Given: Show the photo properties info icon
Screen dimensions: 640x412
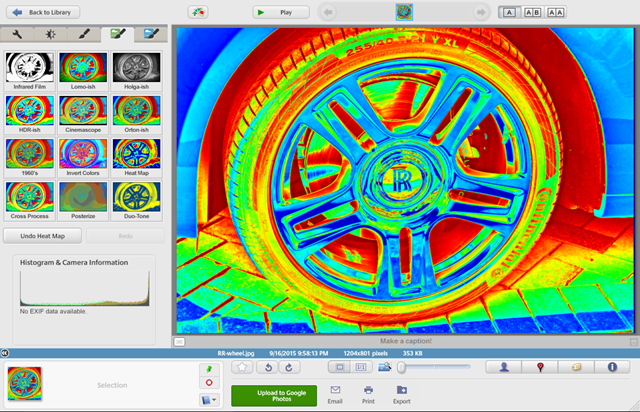Looking at the screenshot, I should tap(611, 367).
